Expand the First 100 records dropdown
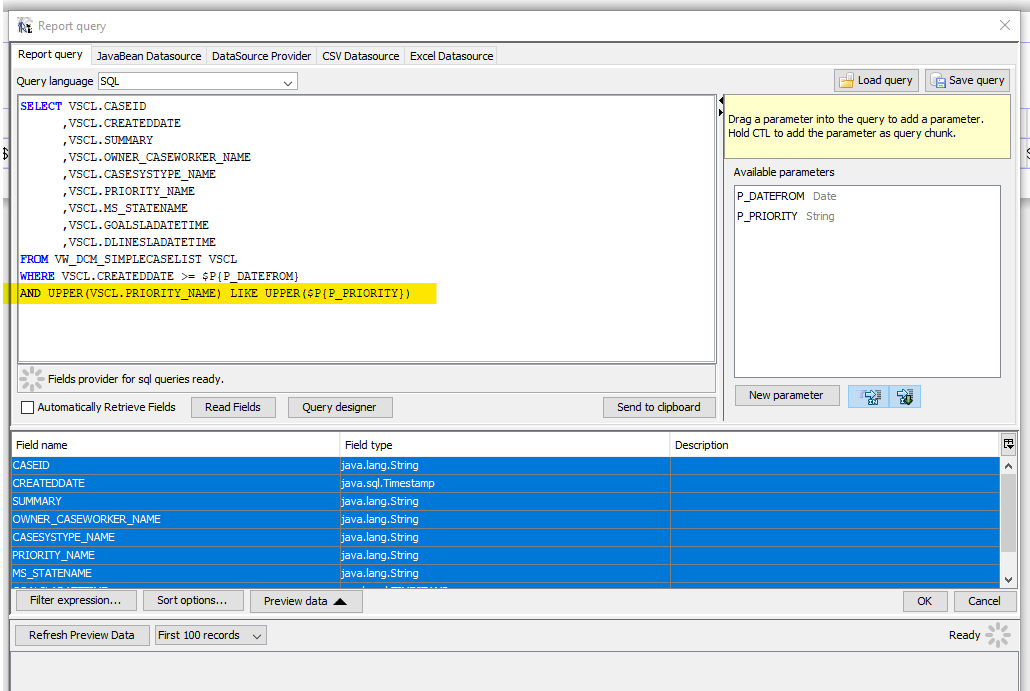The width and height of the screenshot is (1030, 691). (x=210, y=635)
